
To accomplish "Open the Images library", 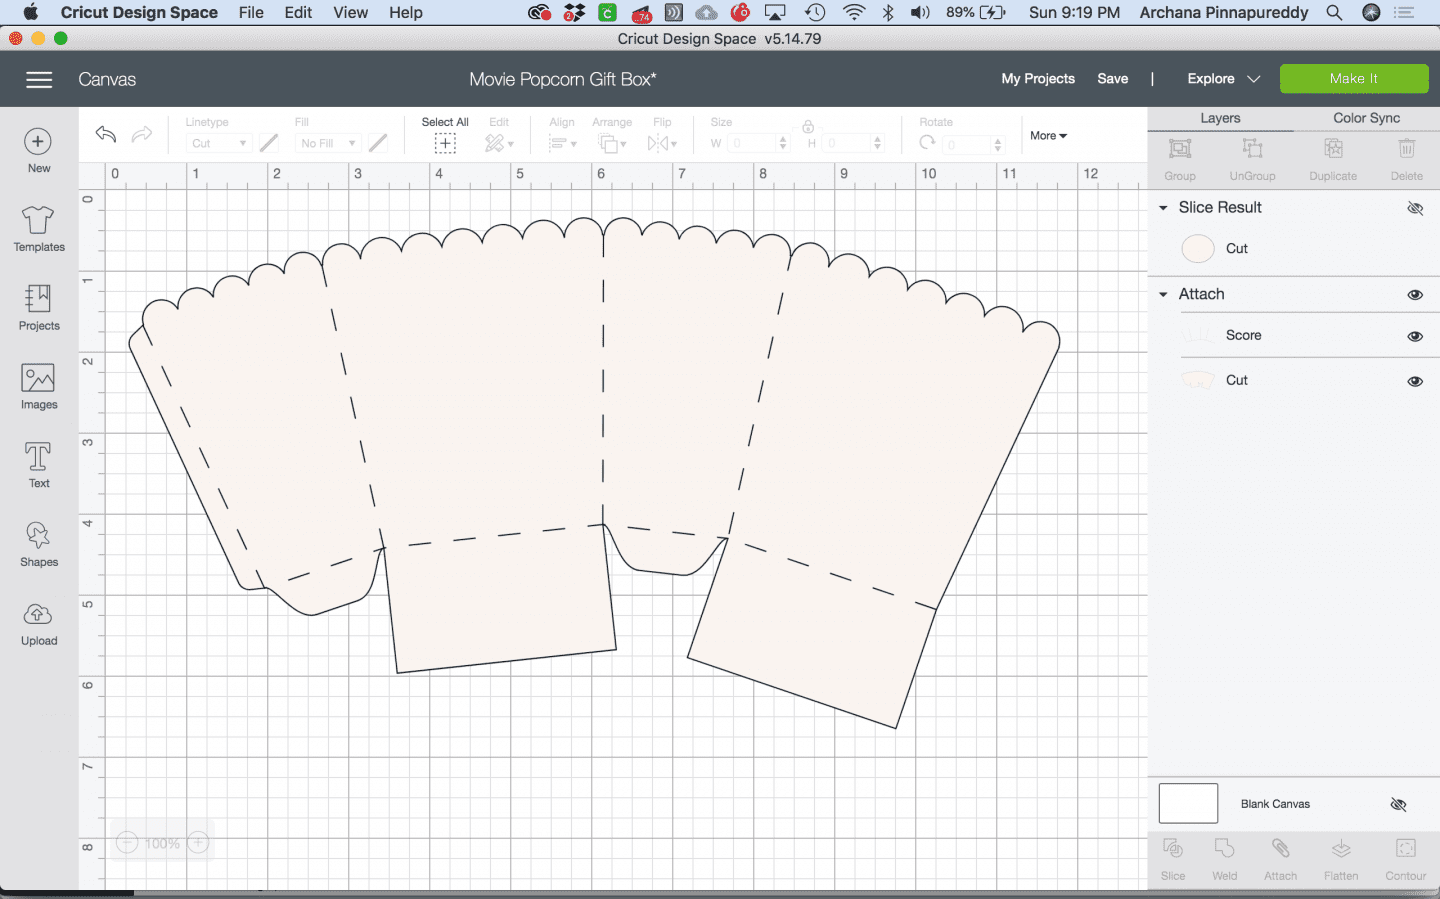I will [x=39, y=386].
